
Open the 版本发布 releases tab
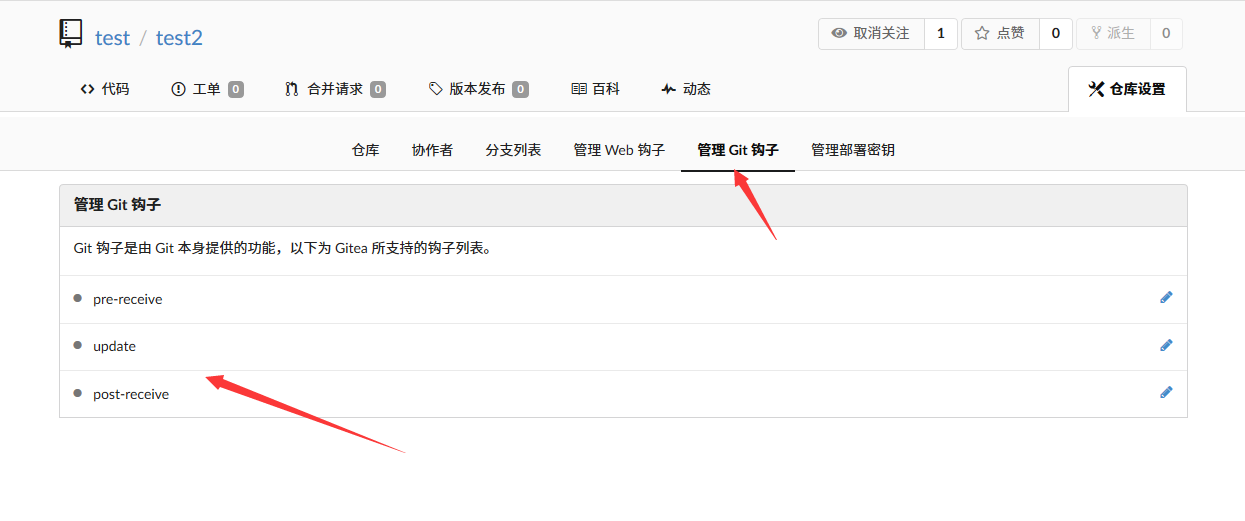[x=478, y=89]
